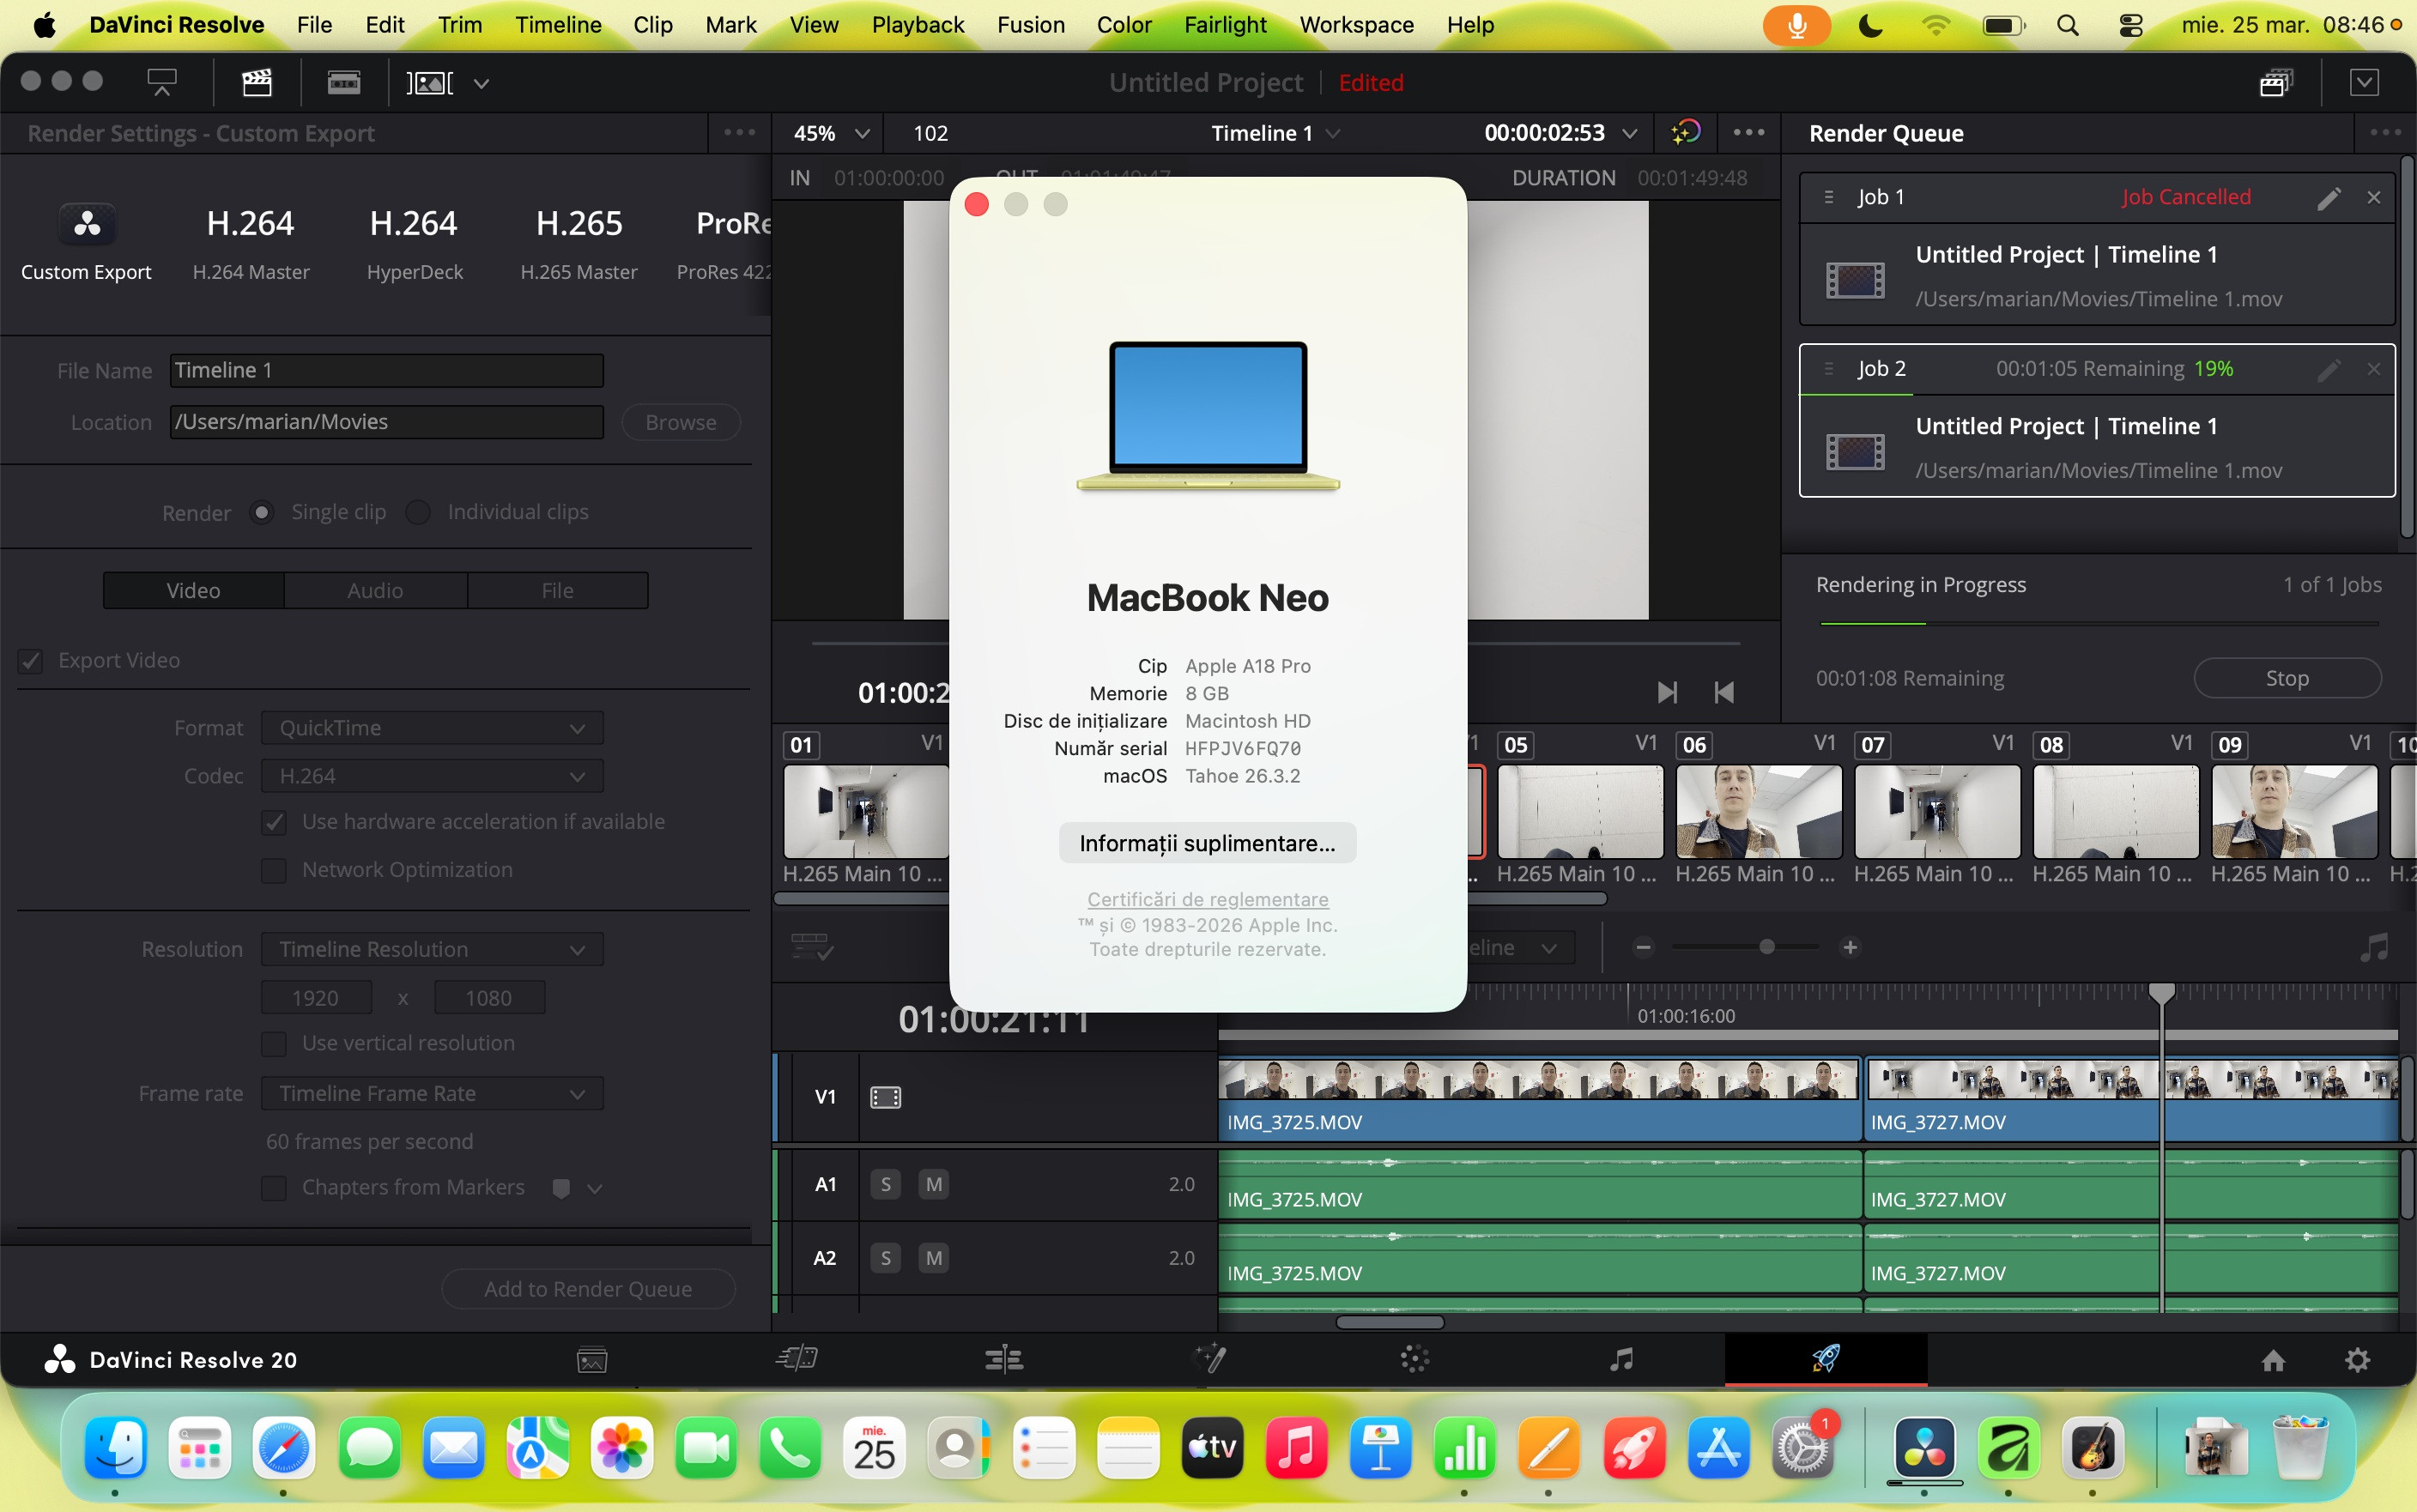Switch to the Audio settings tab
The height and width of the screenshot is (1512, 2417).
[375, 590]
